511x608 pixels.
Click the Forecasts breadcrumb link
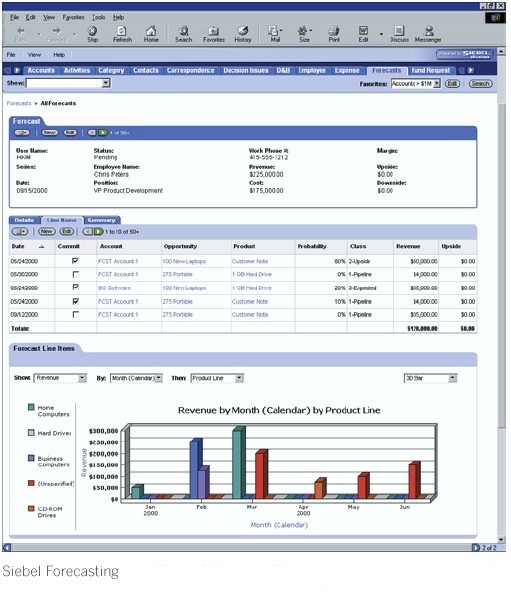click(19, 104)
